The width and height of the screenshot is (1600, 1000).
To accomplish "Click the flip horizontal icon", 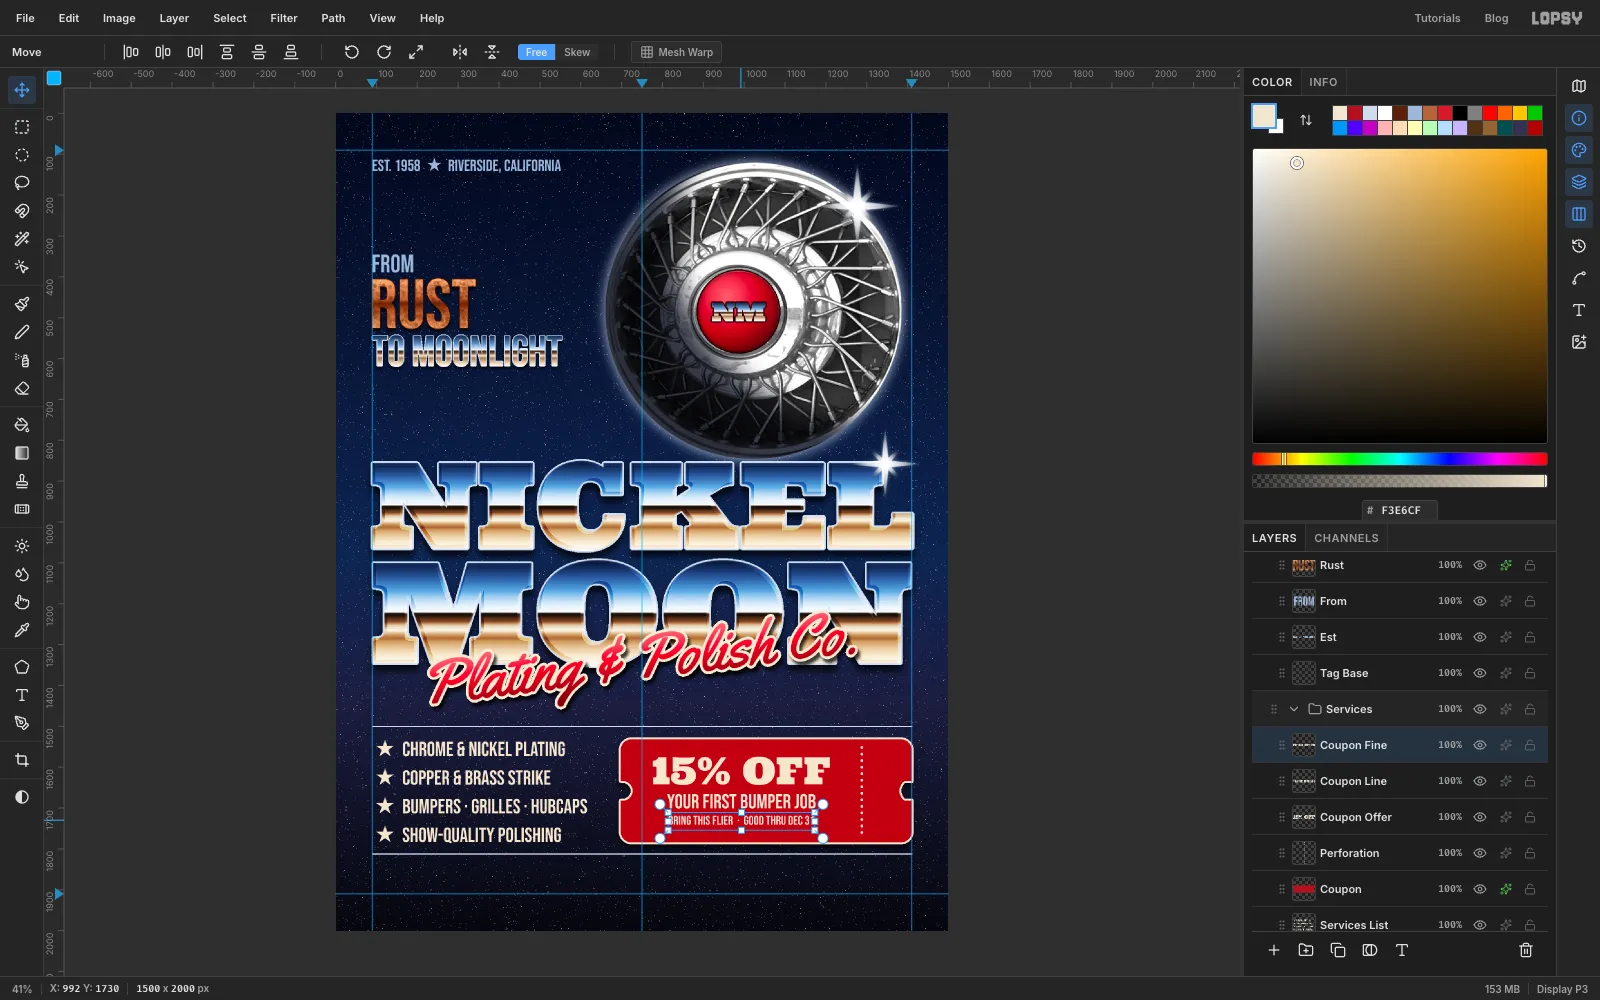I will (460, 52).
